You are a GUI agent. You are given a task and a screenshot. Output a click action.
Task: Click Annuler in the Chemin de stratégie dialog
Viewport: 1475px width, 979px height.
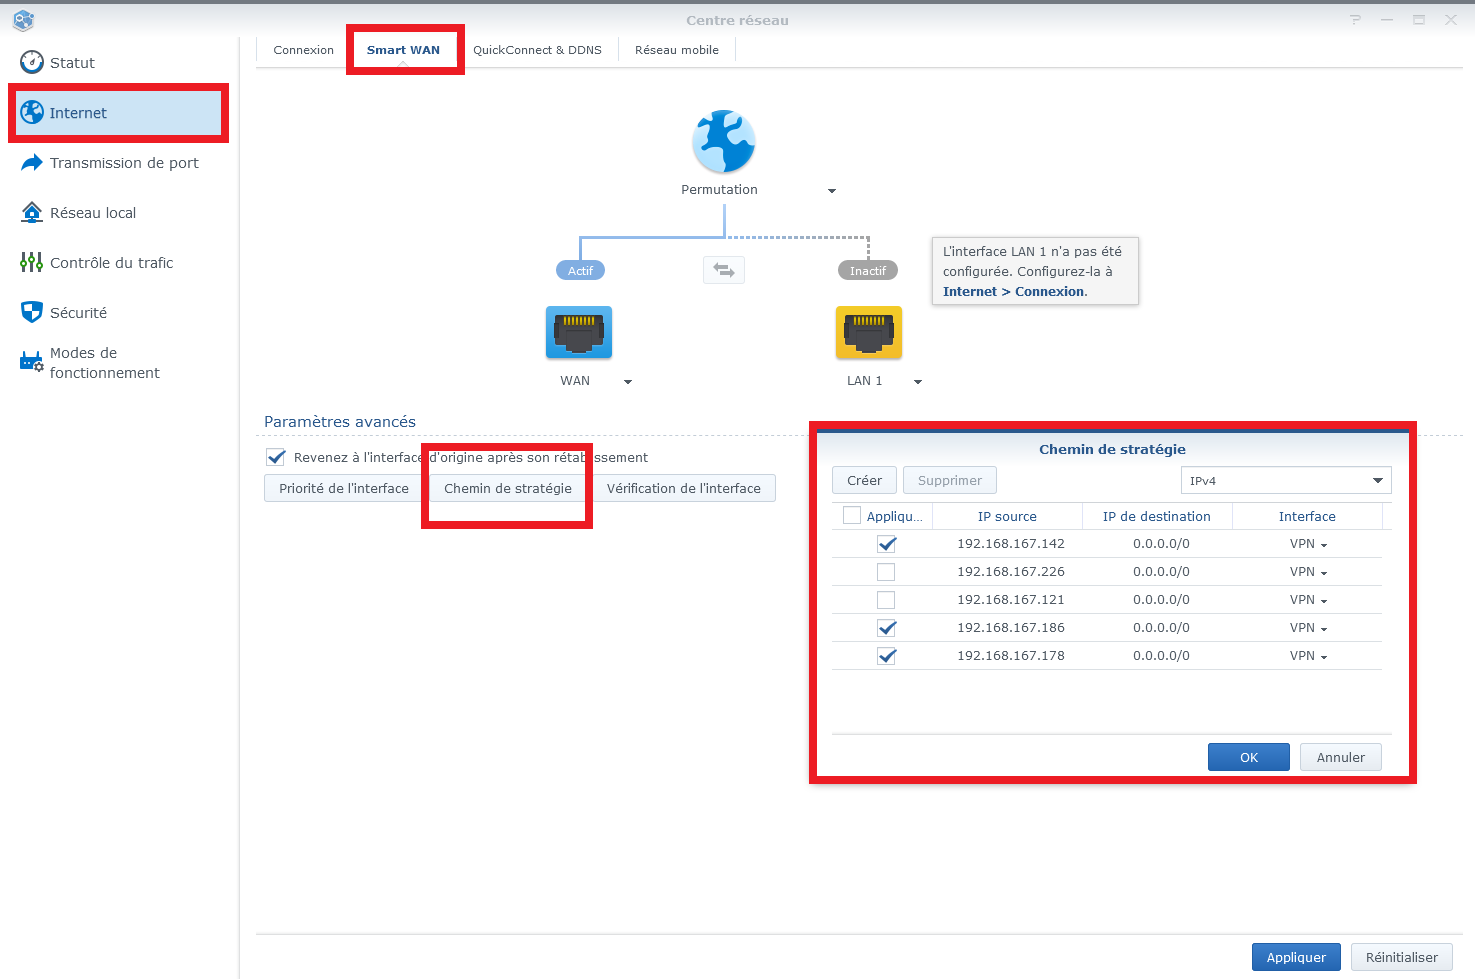(1340, 758)
